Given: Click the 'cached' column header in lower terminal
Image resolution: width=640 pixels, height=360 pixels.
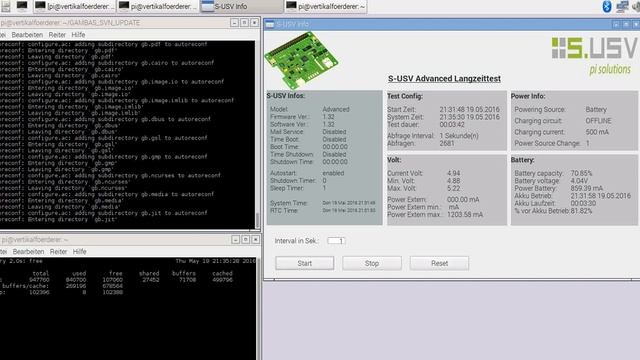Looking at the screenshot, I should [222, 273].
